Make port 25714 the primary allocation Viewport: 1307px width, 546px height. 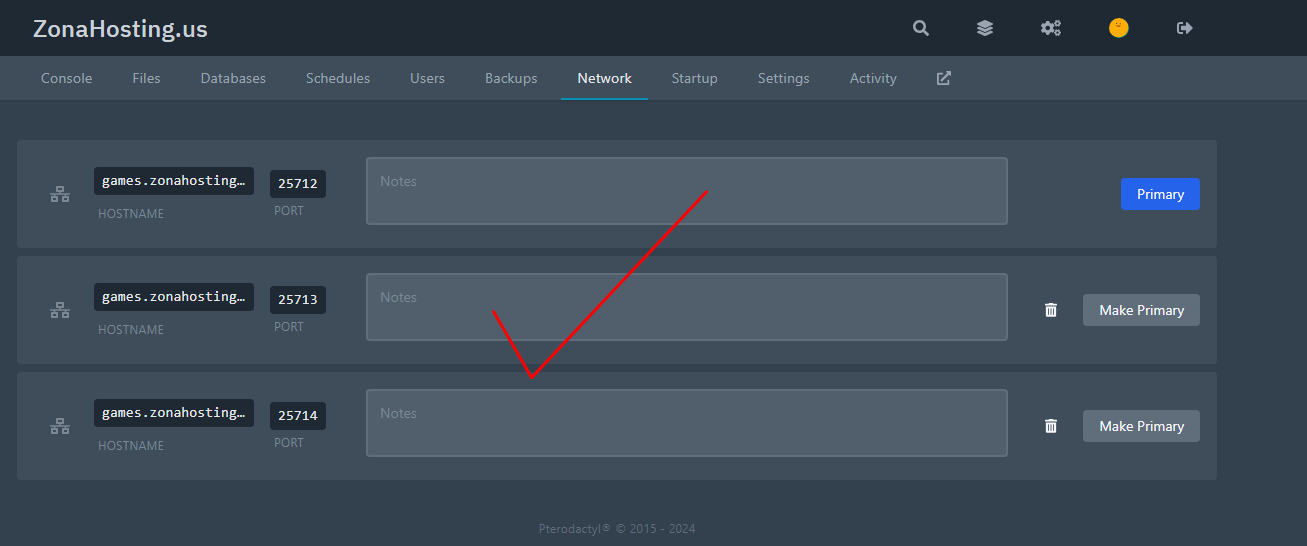pyautogui.click(x=1141, y=426)
